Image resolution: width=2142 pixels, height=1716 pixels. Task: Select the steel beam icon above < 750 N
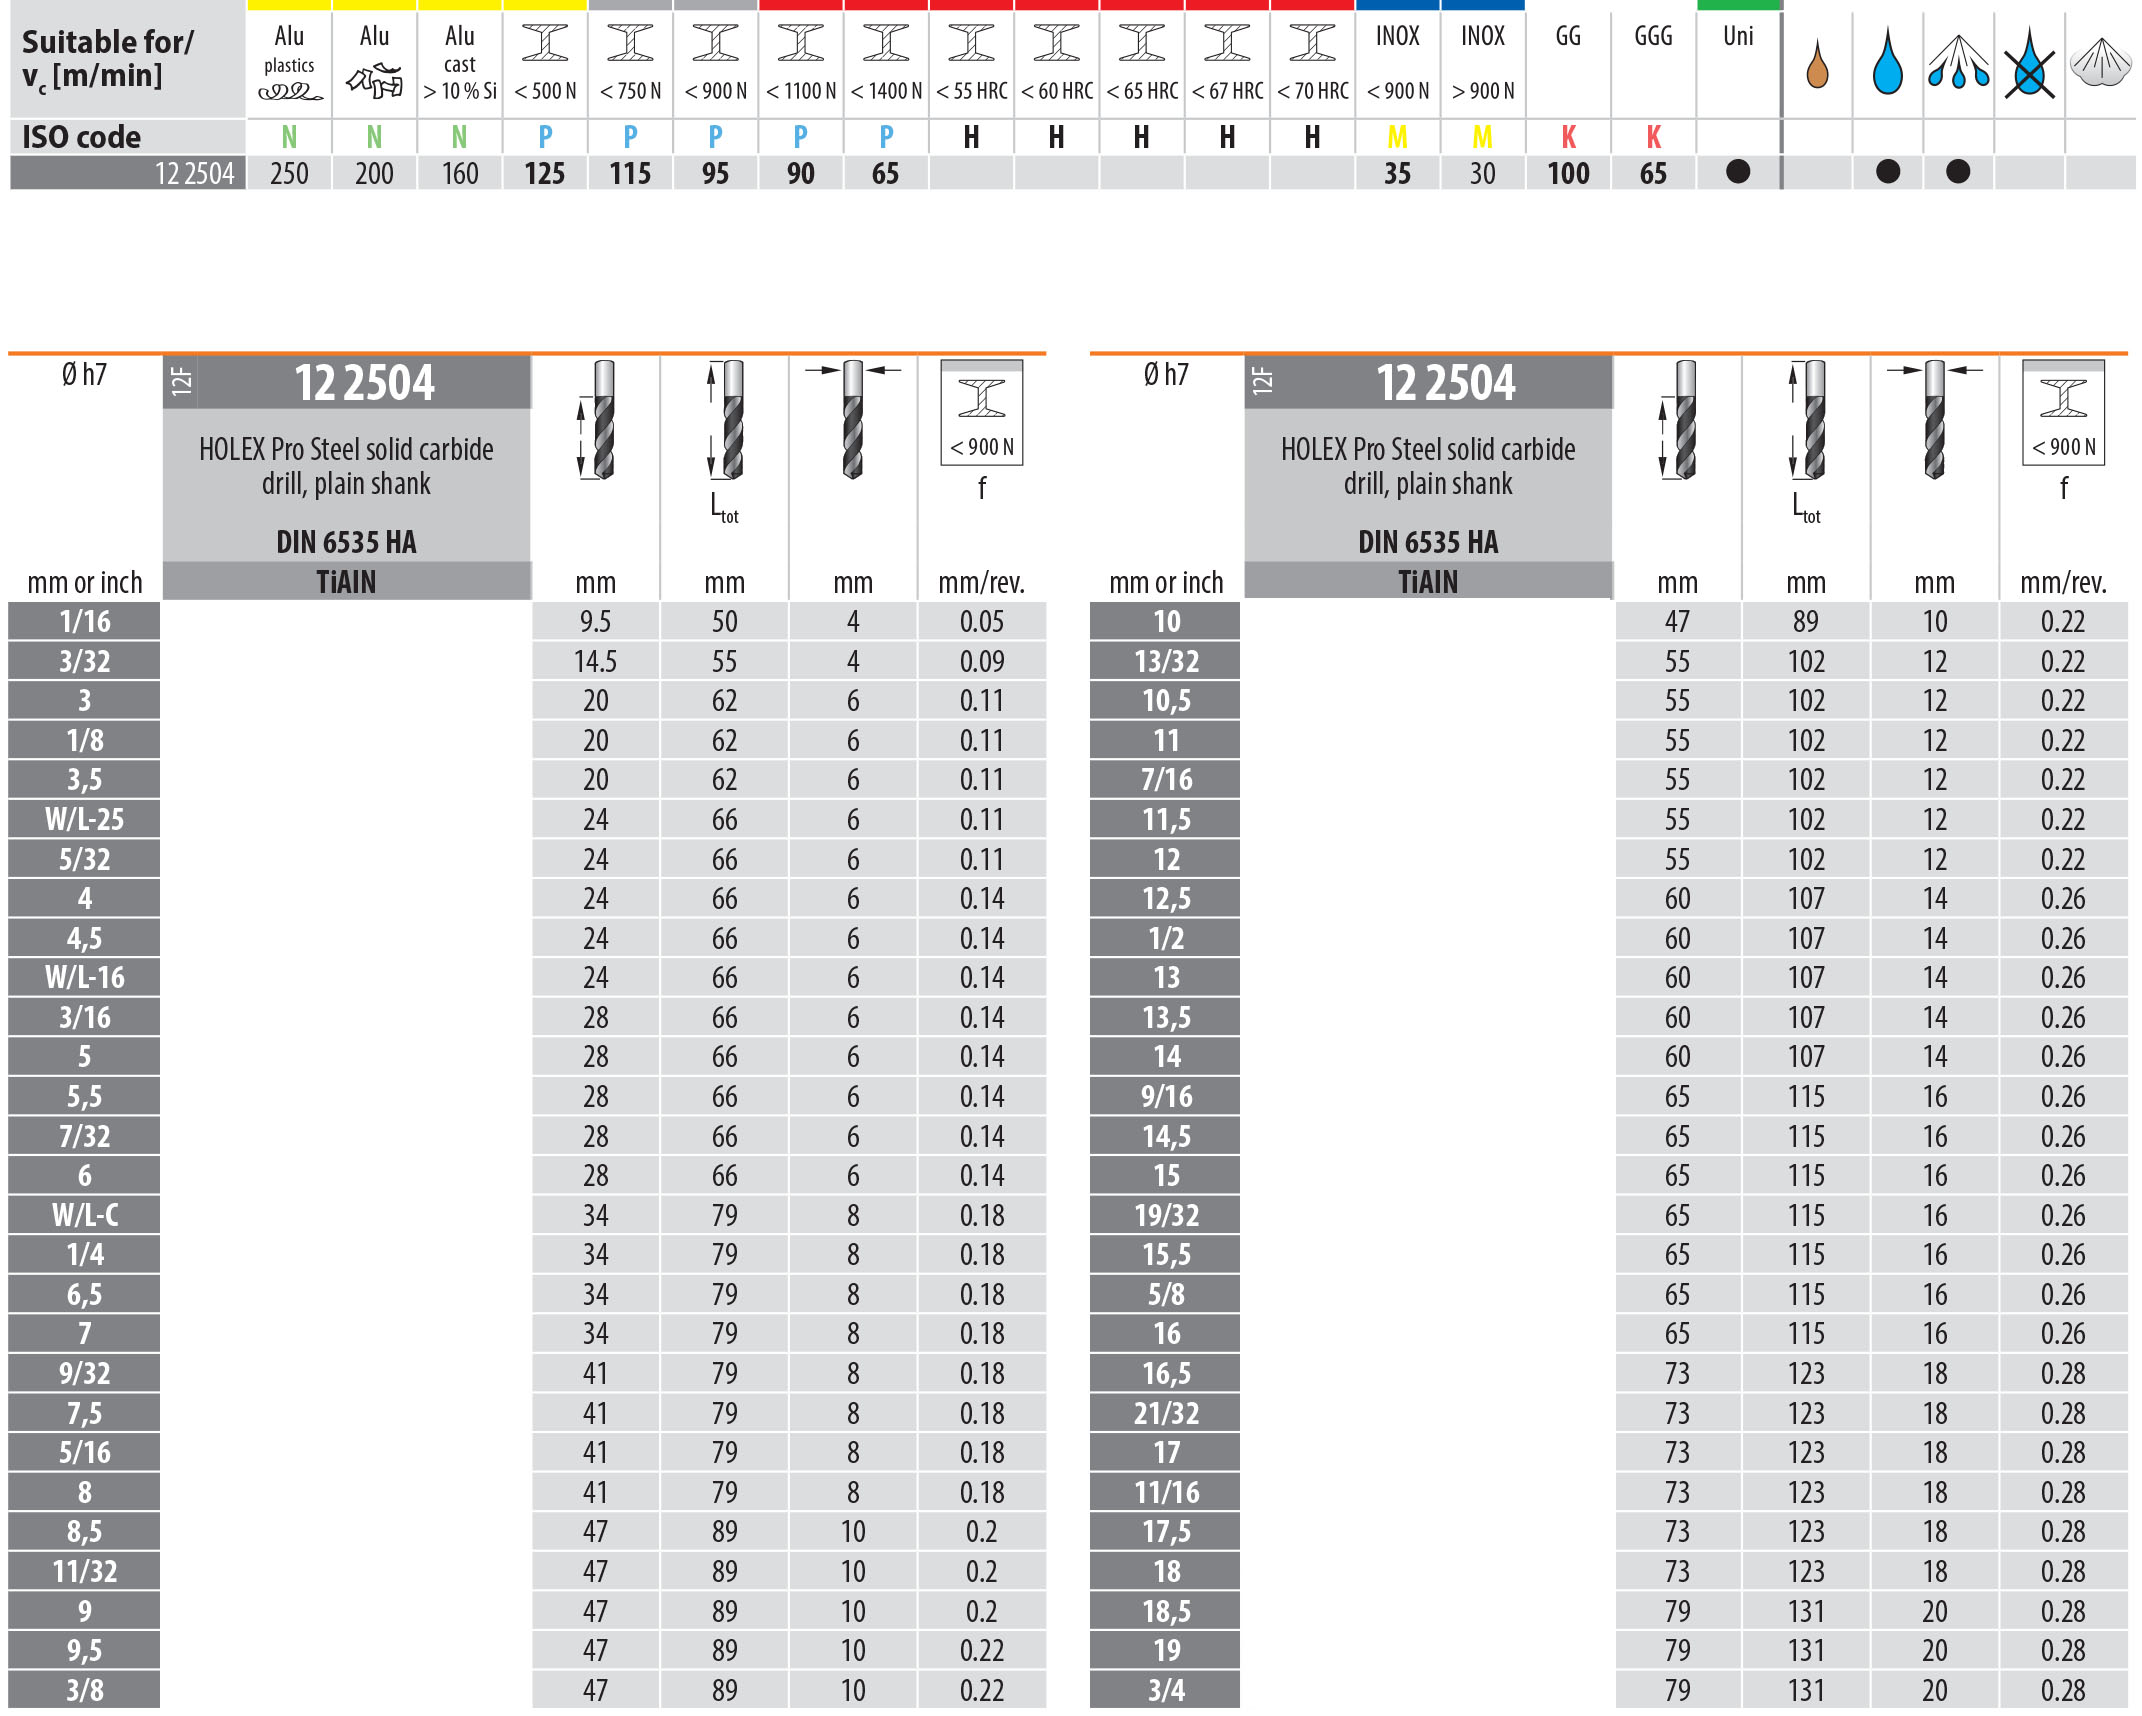point(630,42)
